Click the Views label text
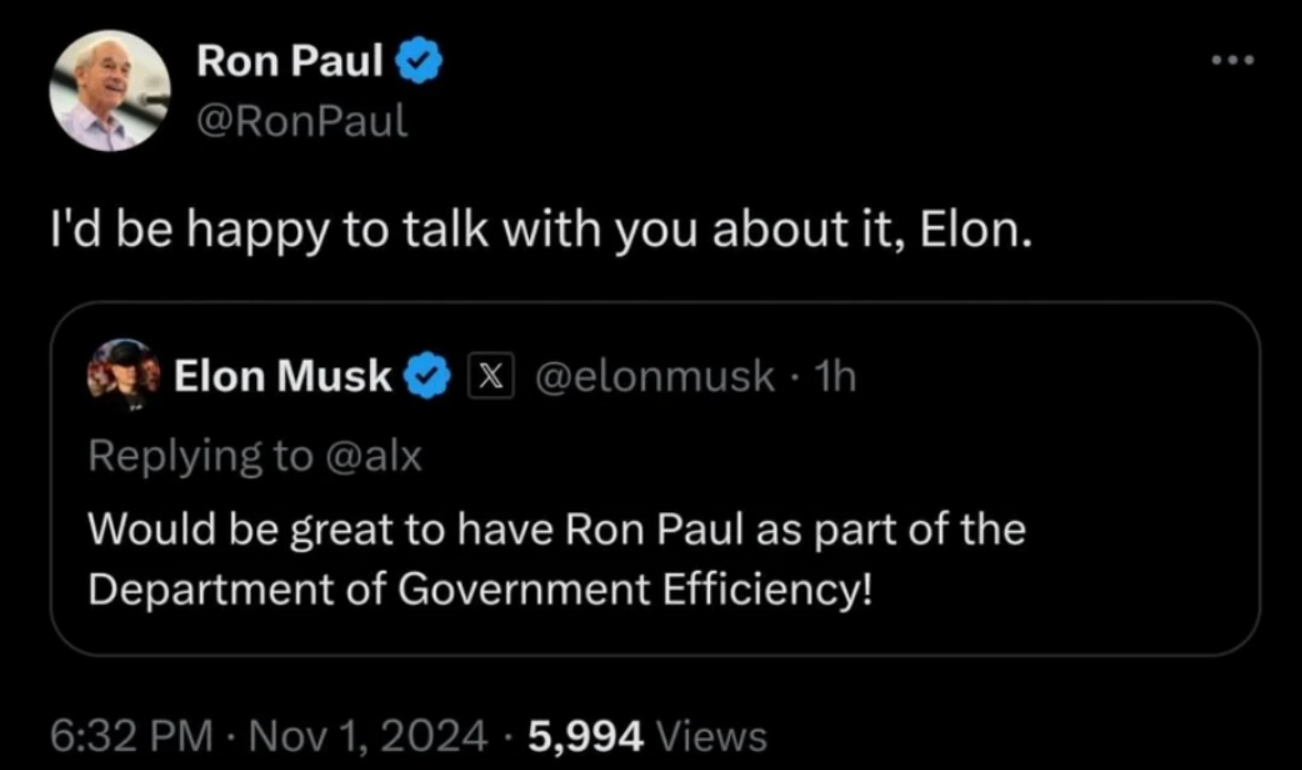The width and height of the screenshot is (1302, 770). [x=716, y=737]
